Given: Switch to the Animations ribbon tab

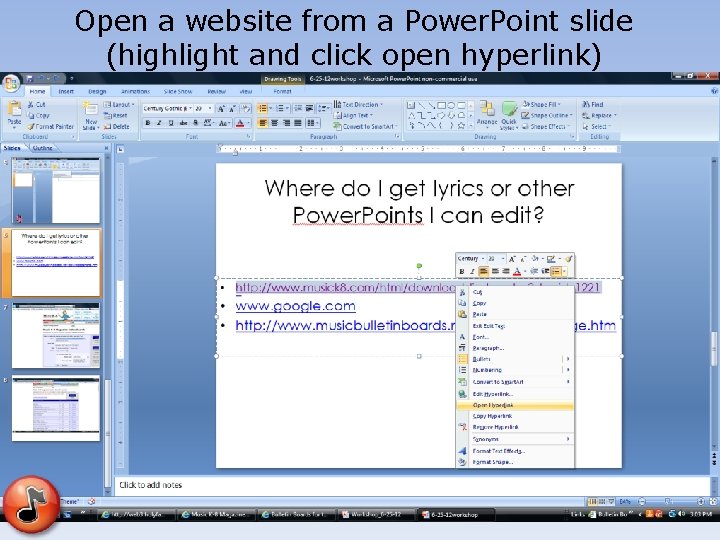Looking at the screenshot, I should (135, 91).
